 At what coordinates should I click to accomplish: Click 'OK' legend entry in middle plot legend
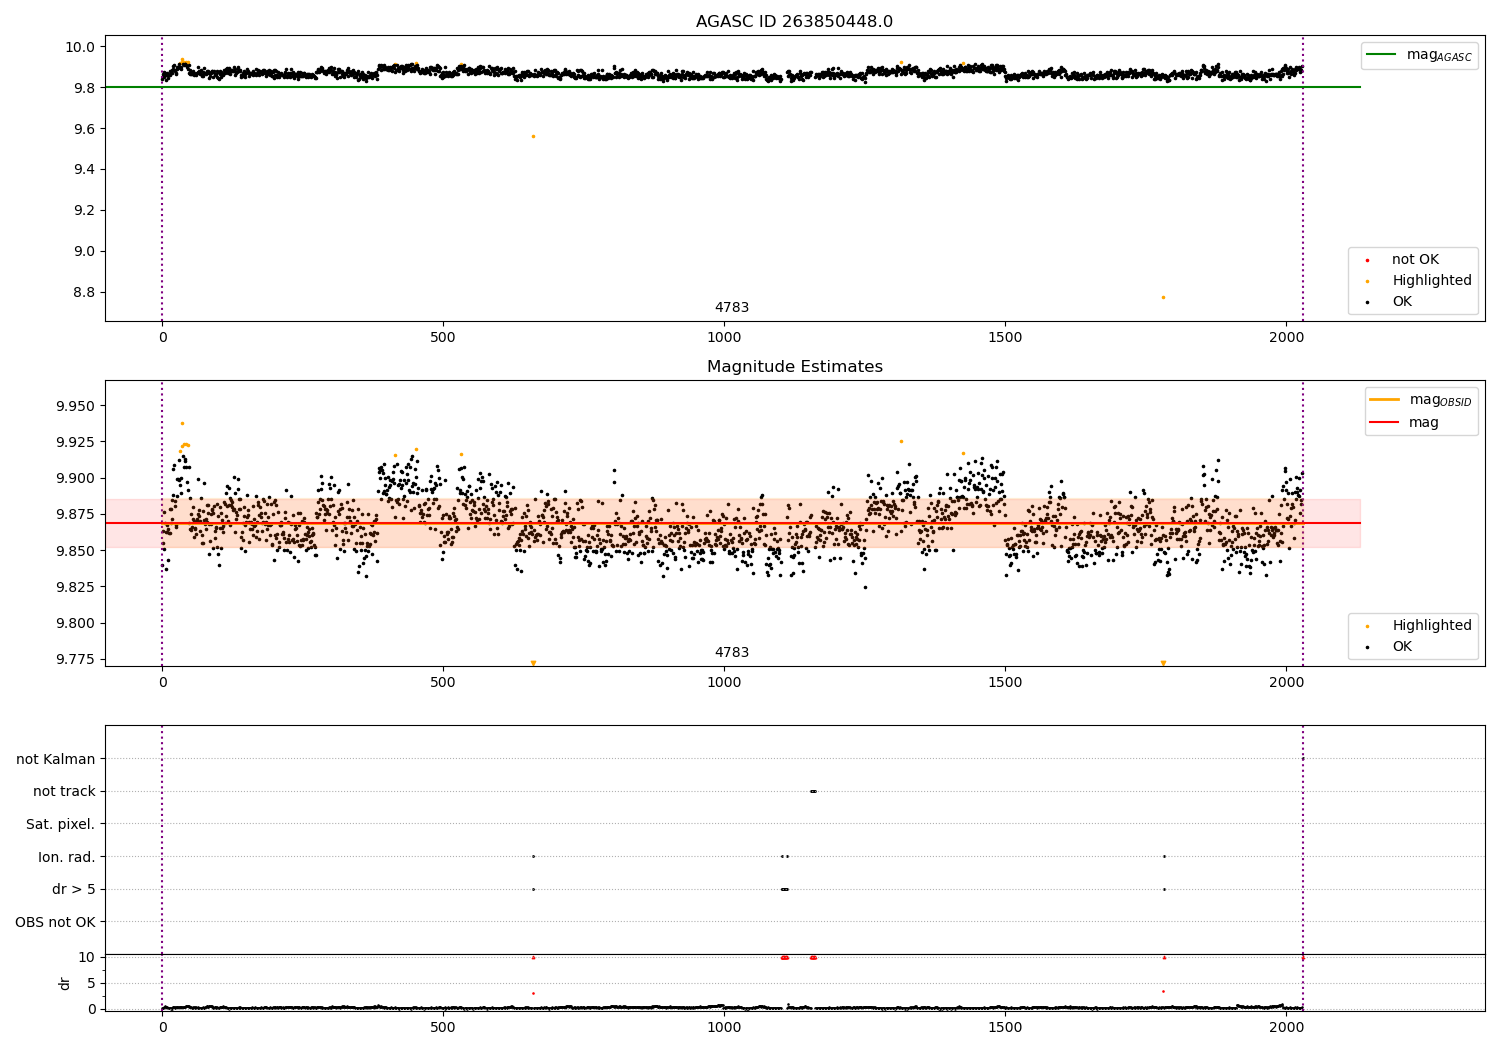coord(1389,646)
